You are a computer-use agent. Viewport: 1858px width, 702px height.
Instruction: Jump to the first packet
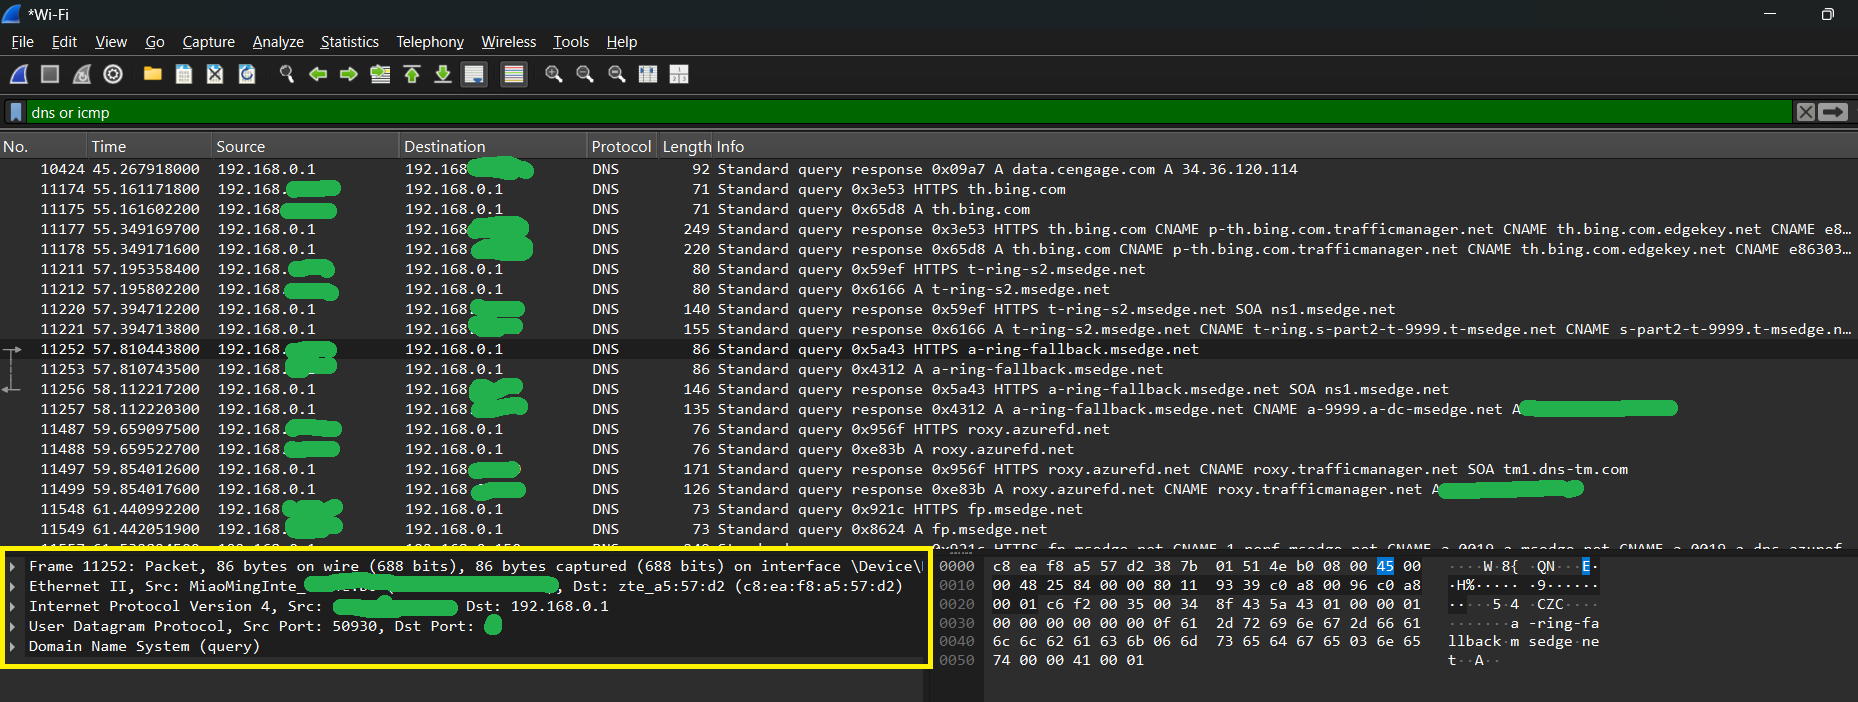(x=412, y=74)
